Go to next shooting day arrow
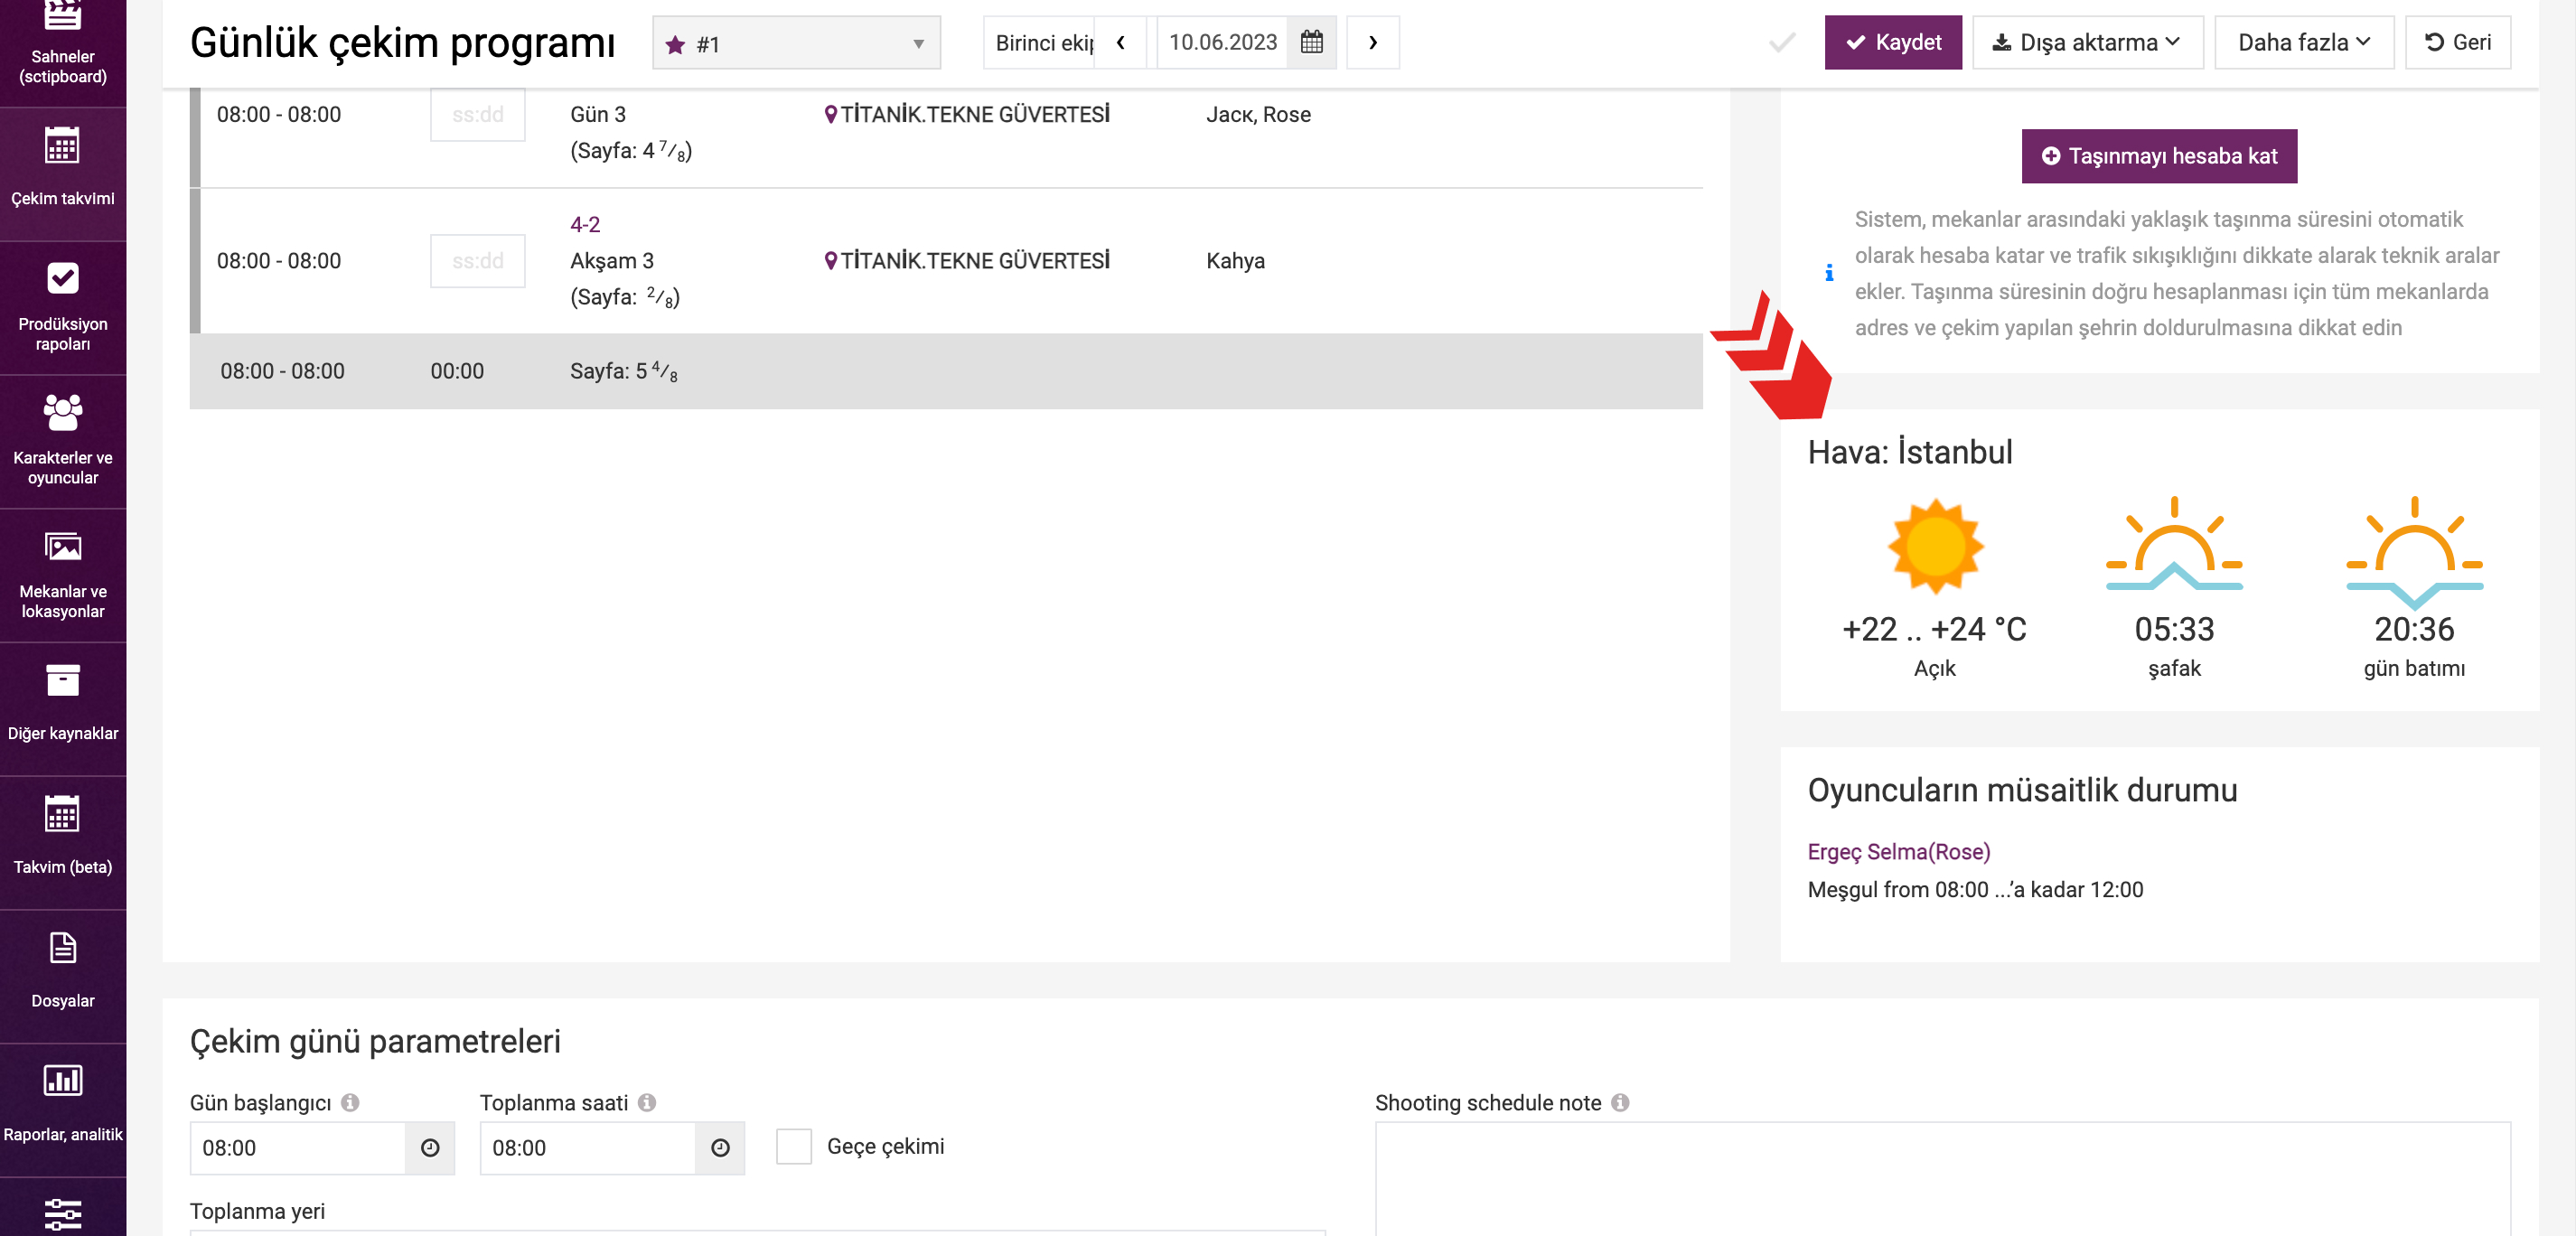 click(1372, 42)
